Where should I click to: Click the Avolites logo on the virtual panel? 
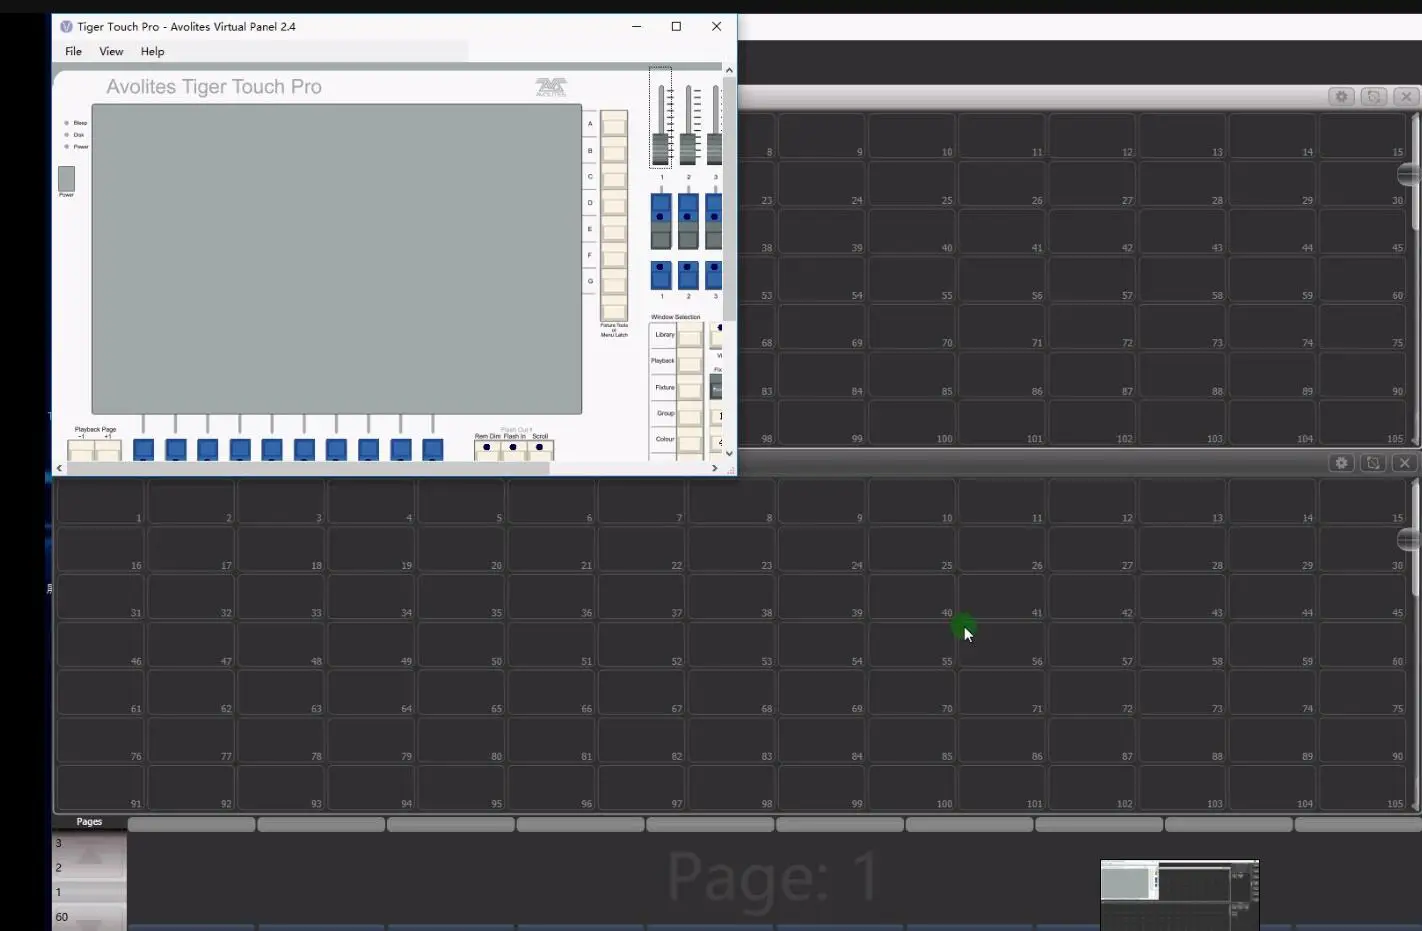tap(549, 87)
